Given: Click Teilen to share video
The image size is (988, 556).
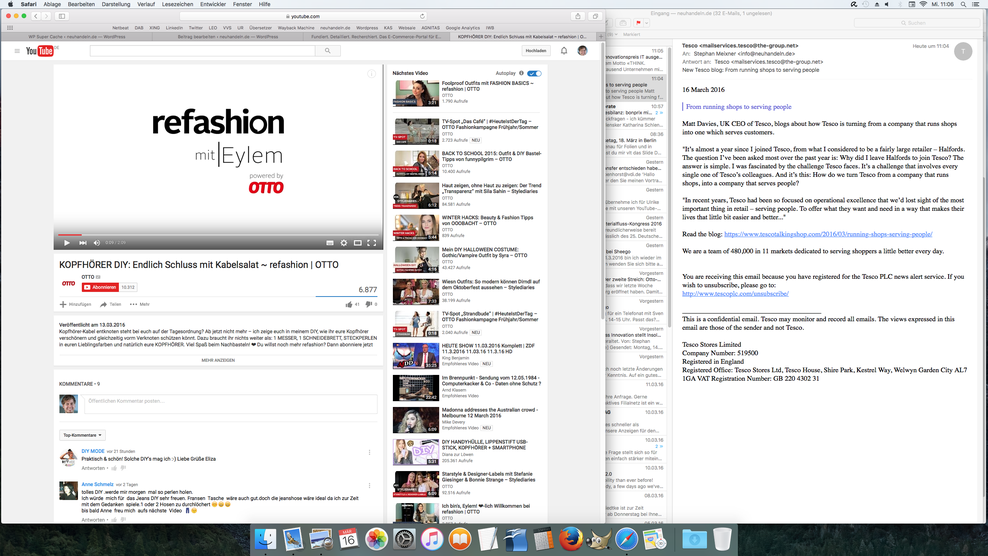Looking at the screenshot, I should coord(110,304).
